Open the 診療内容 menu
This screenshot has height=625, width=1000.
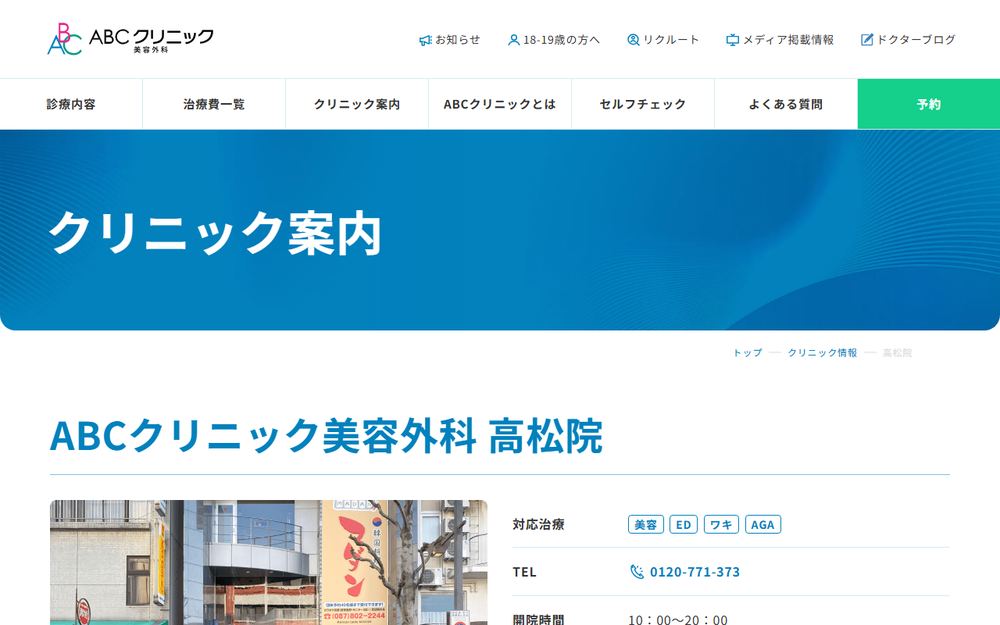click(71, 104)
